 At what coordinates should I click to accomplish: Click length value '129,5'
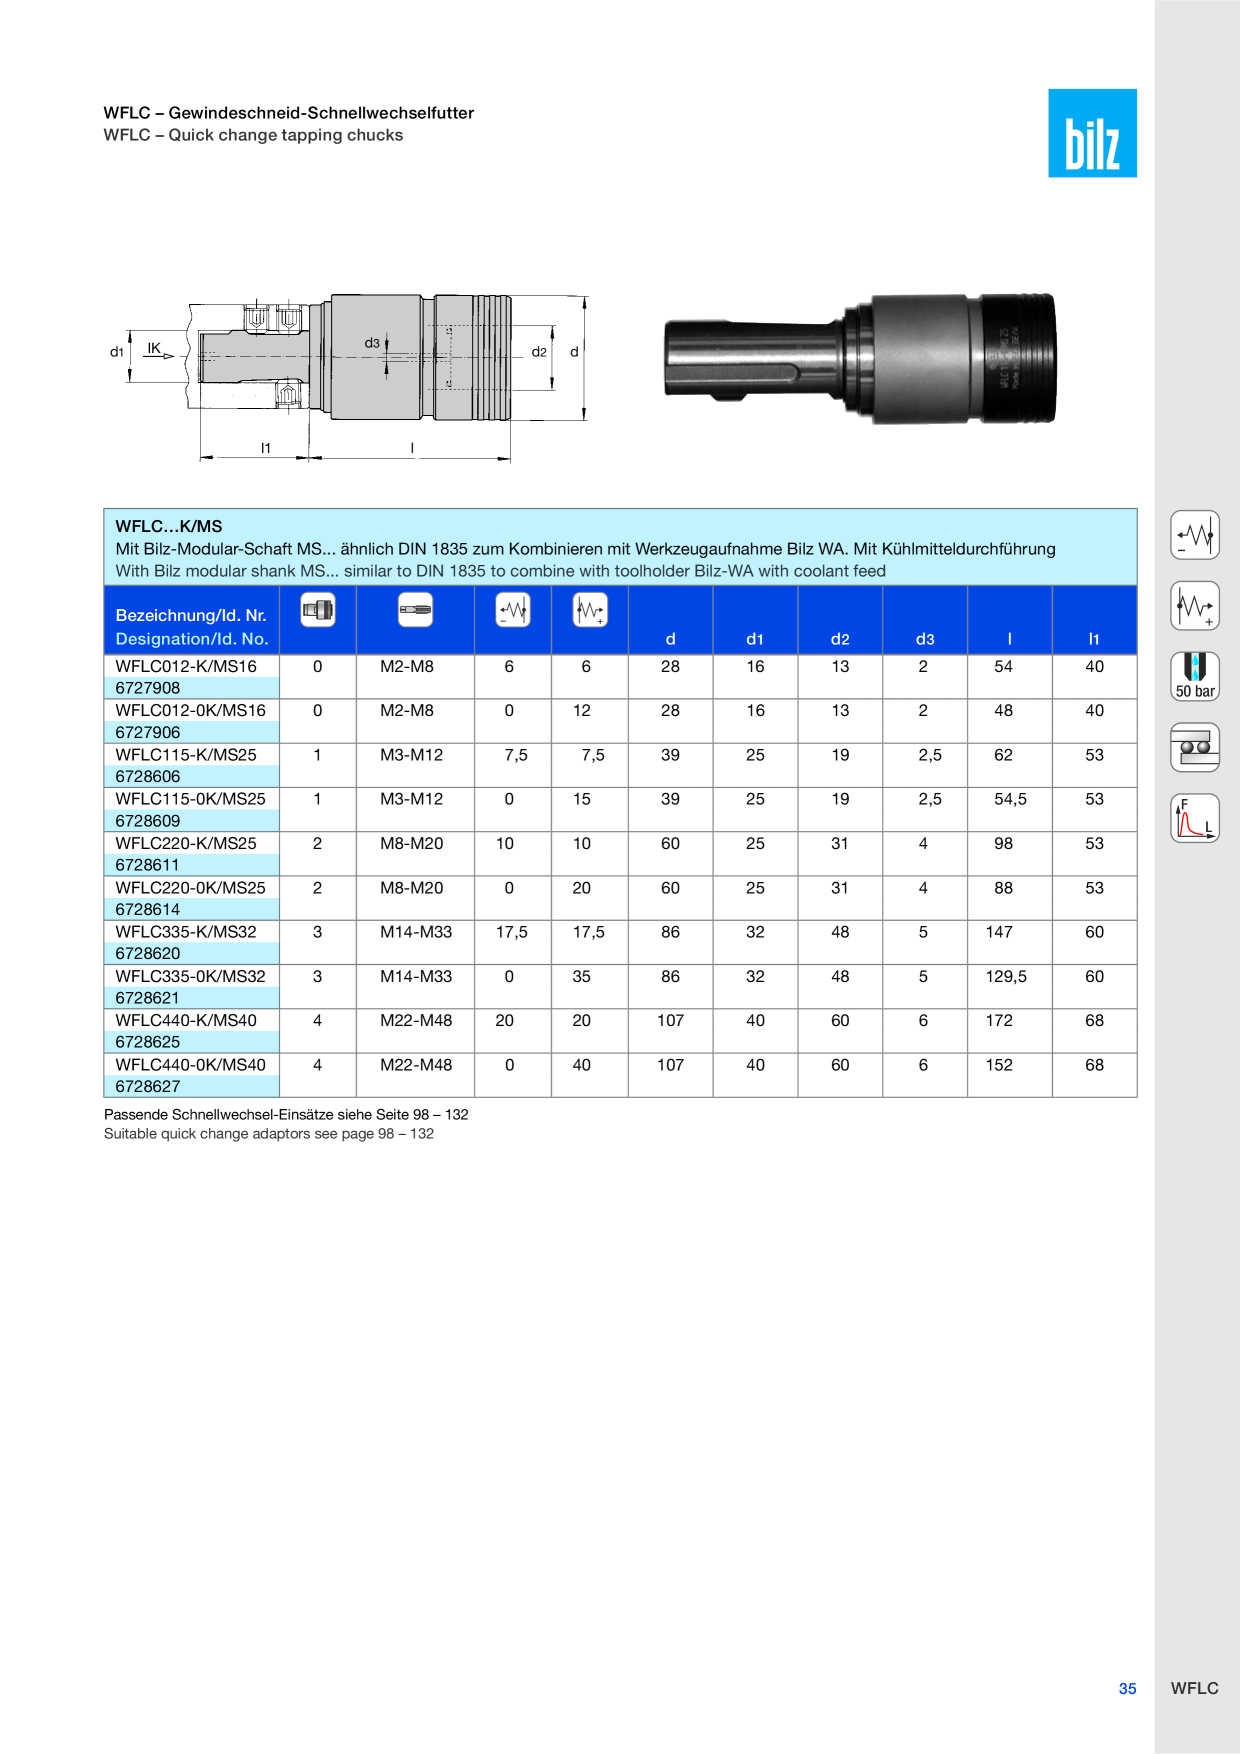[1006, 976]
